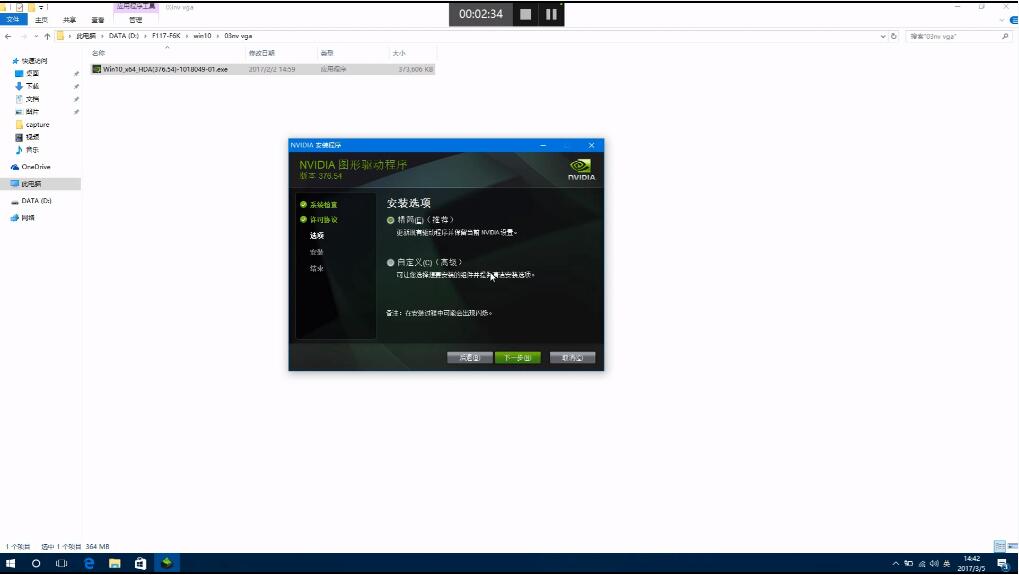
Task: Go forward in File Explorer navigation
Action: (23, 36)
